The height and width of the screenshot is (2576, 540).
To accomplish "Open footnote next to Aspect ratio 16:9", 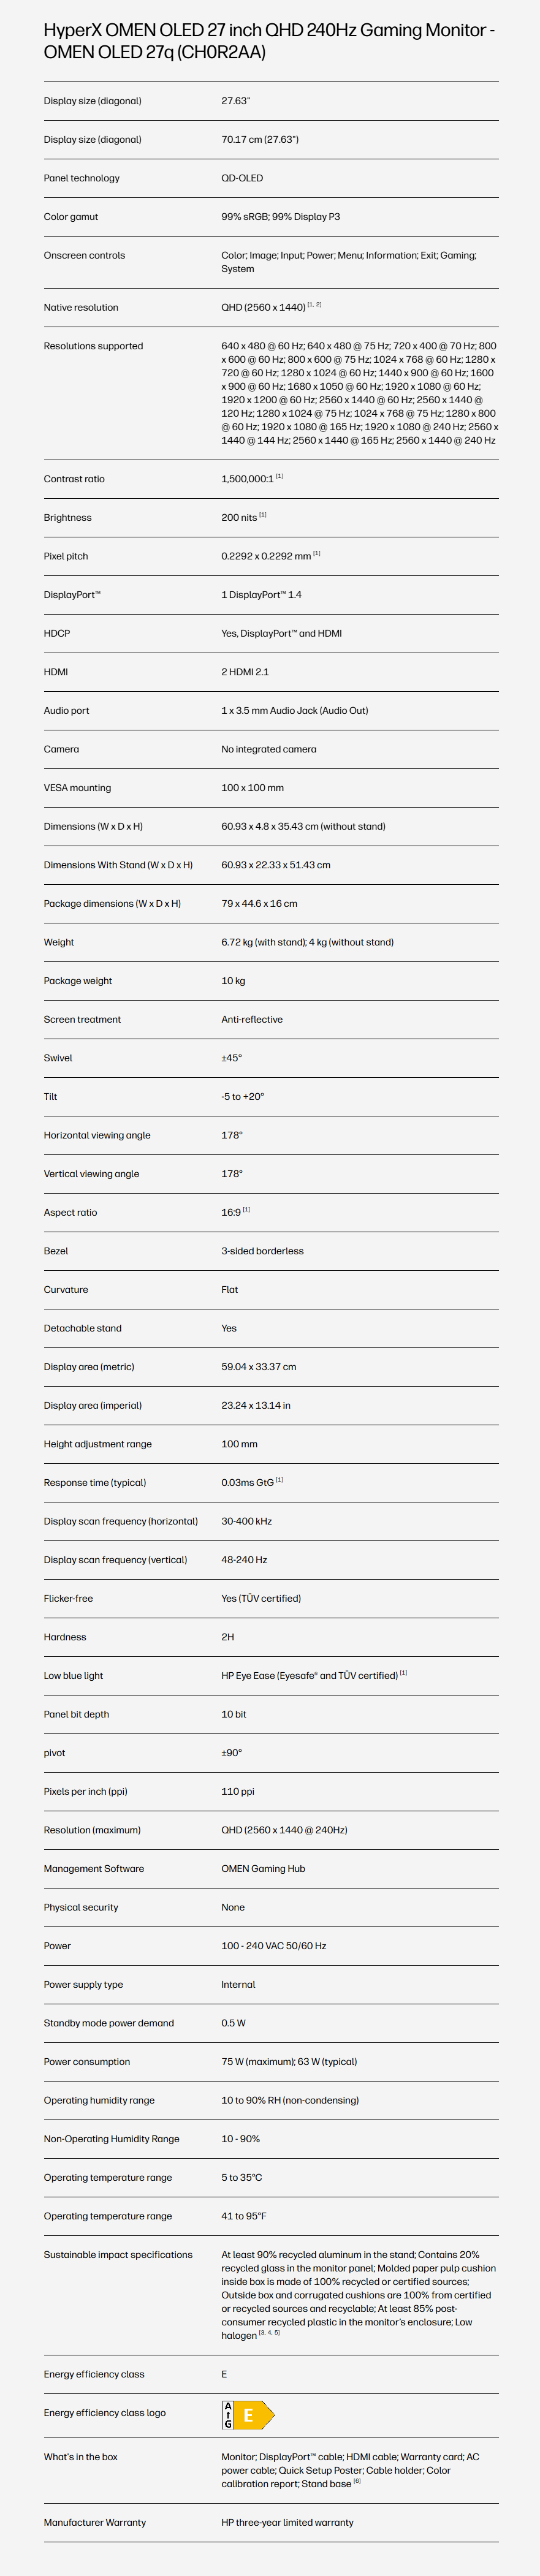I will tap(246, 1209).
